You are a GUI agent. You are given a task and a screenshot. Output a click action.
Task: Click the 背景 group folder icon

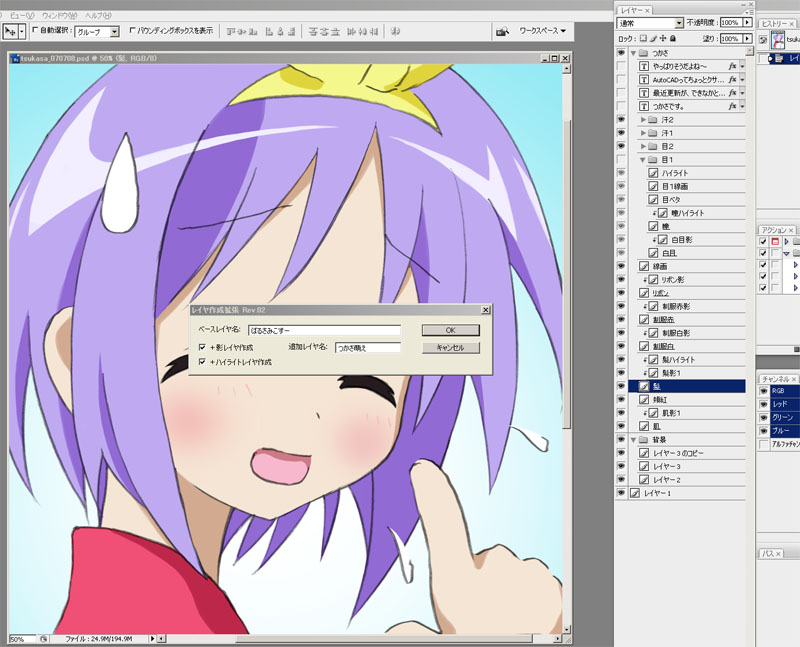click(643, 439)
